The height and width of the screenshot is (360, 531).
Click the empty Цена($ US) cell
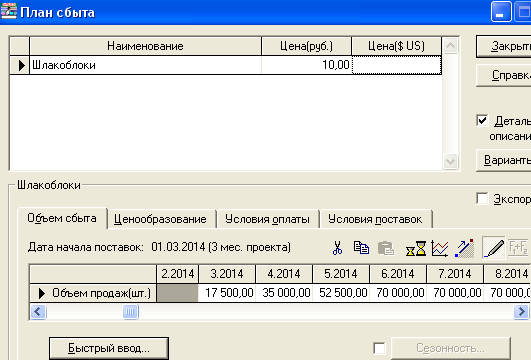(x=397, y=65)
